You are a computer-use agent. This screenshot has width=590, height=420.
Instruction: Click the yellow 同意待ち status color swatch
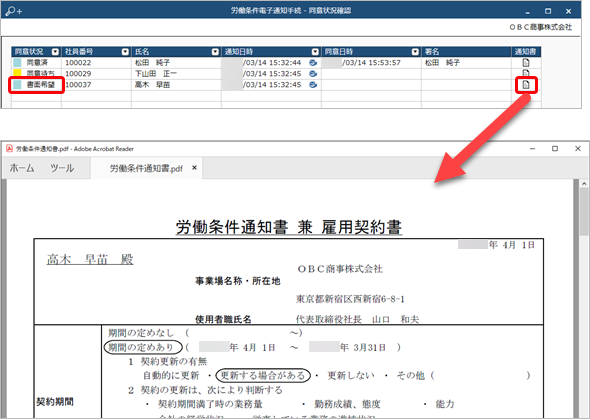click(17, 73)
